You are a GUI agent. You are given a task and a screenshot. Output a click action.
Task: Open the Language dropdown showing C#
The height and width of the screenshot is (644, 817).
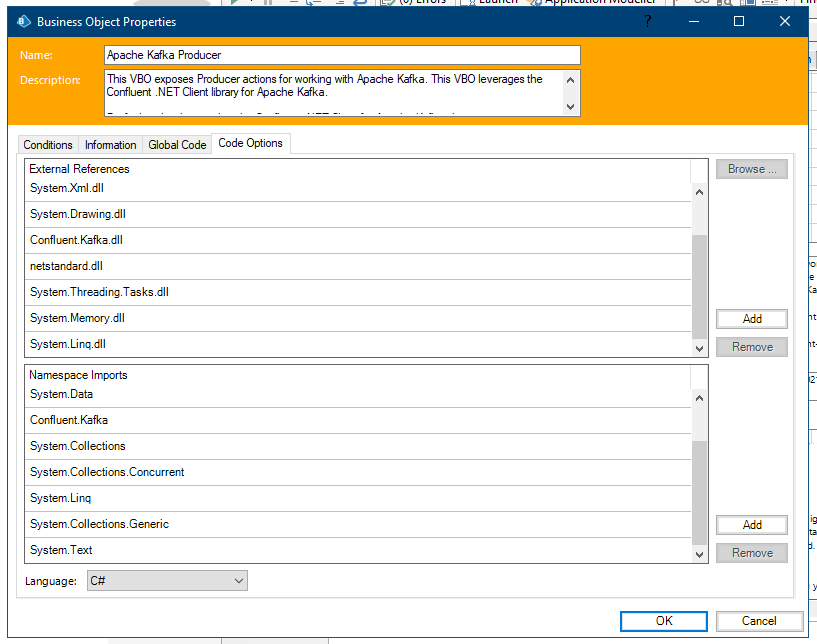tap(167, 581)
